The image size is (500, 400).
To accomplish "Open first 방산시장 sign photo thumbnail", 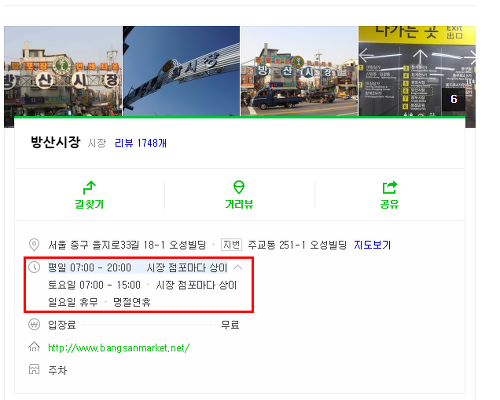I will click(63, 71).
